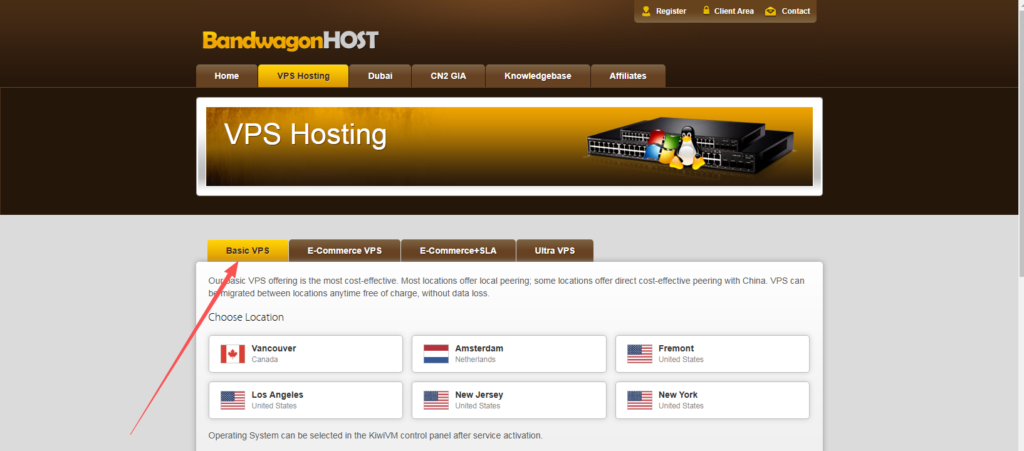Visit the Affiliates page
The height and width of the screenshot is (451, 1024).
pos(628,76)
